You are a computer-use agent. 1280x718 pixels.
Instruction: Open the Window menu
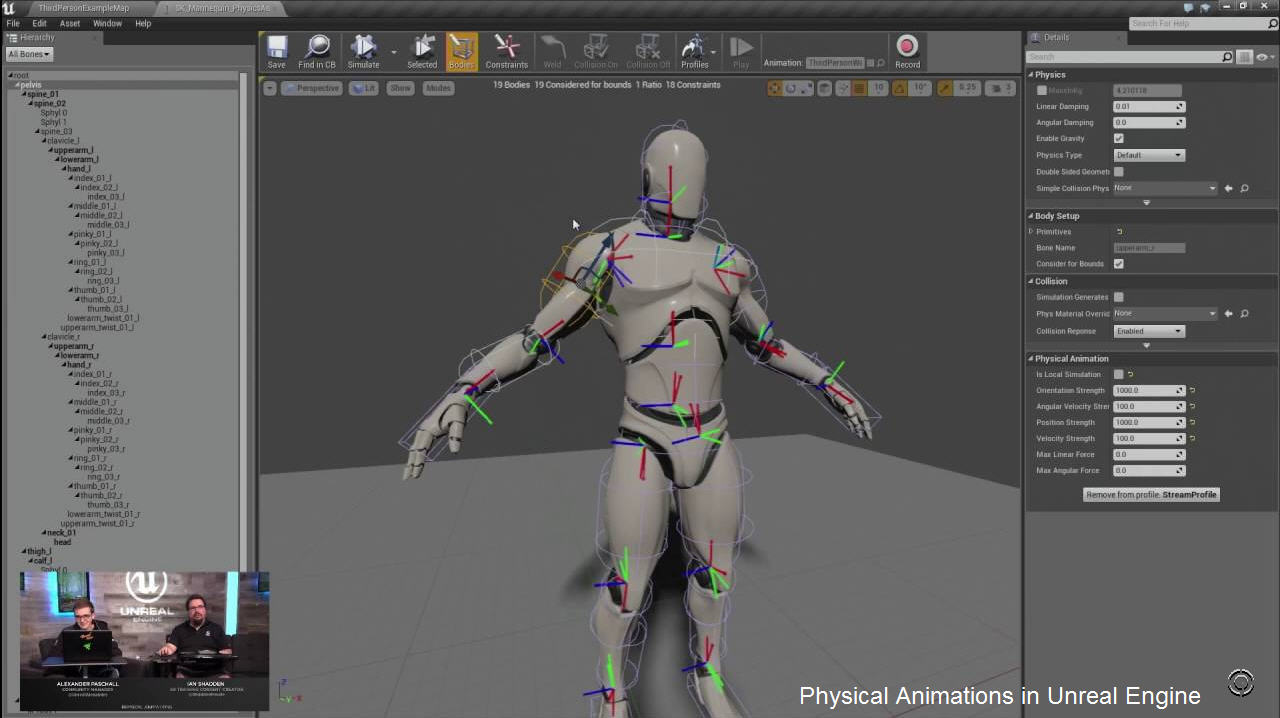tap(107, 23)
